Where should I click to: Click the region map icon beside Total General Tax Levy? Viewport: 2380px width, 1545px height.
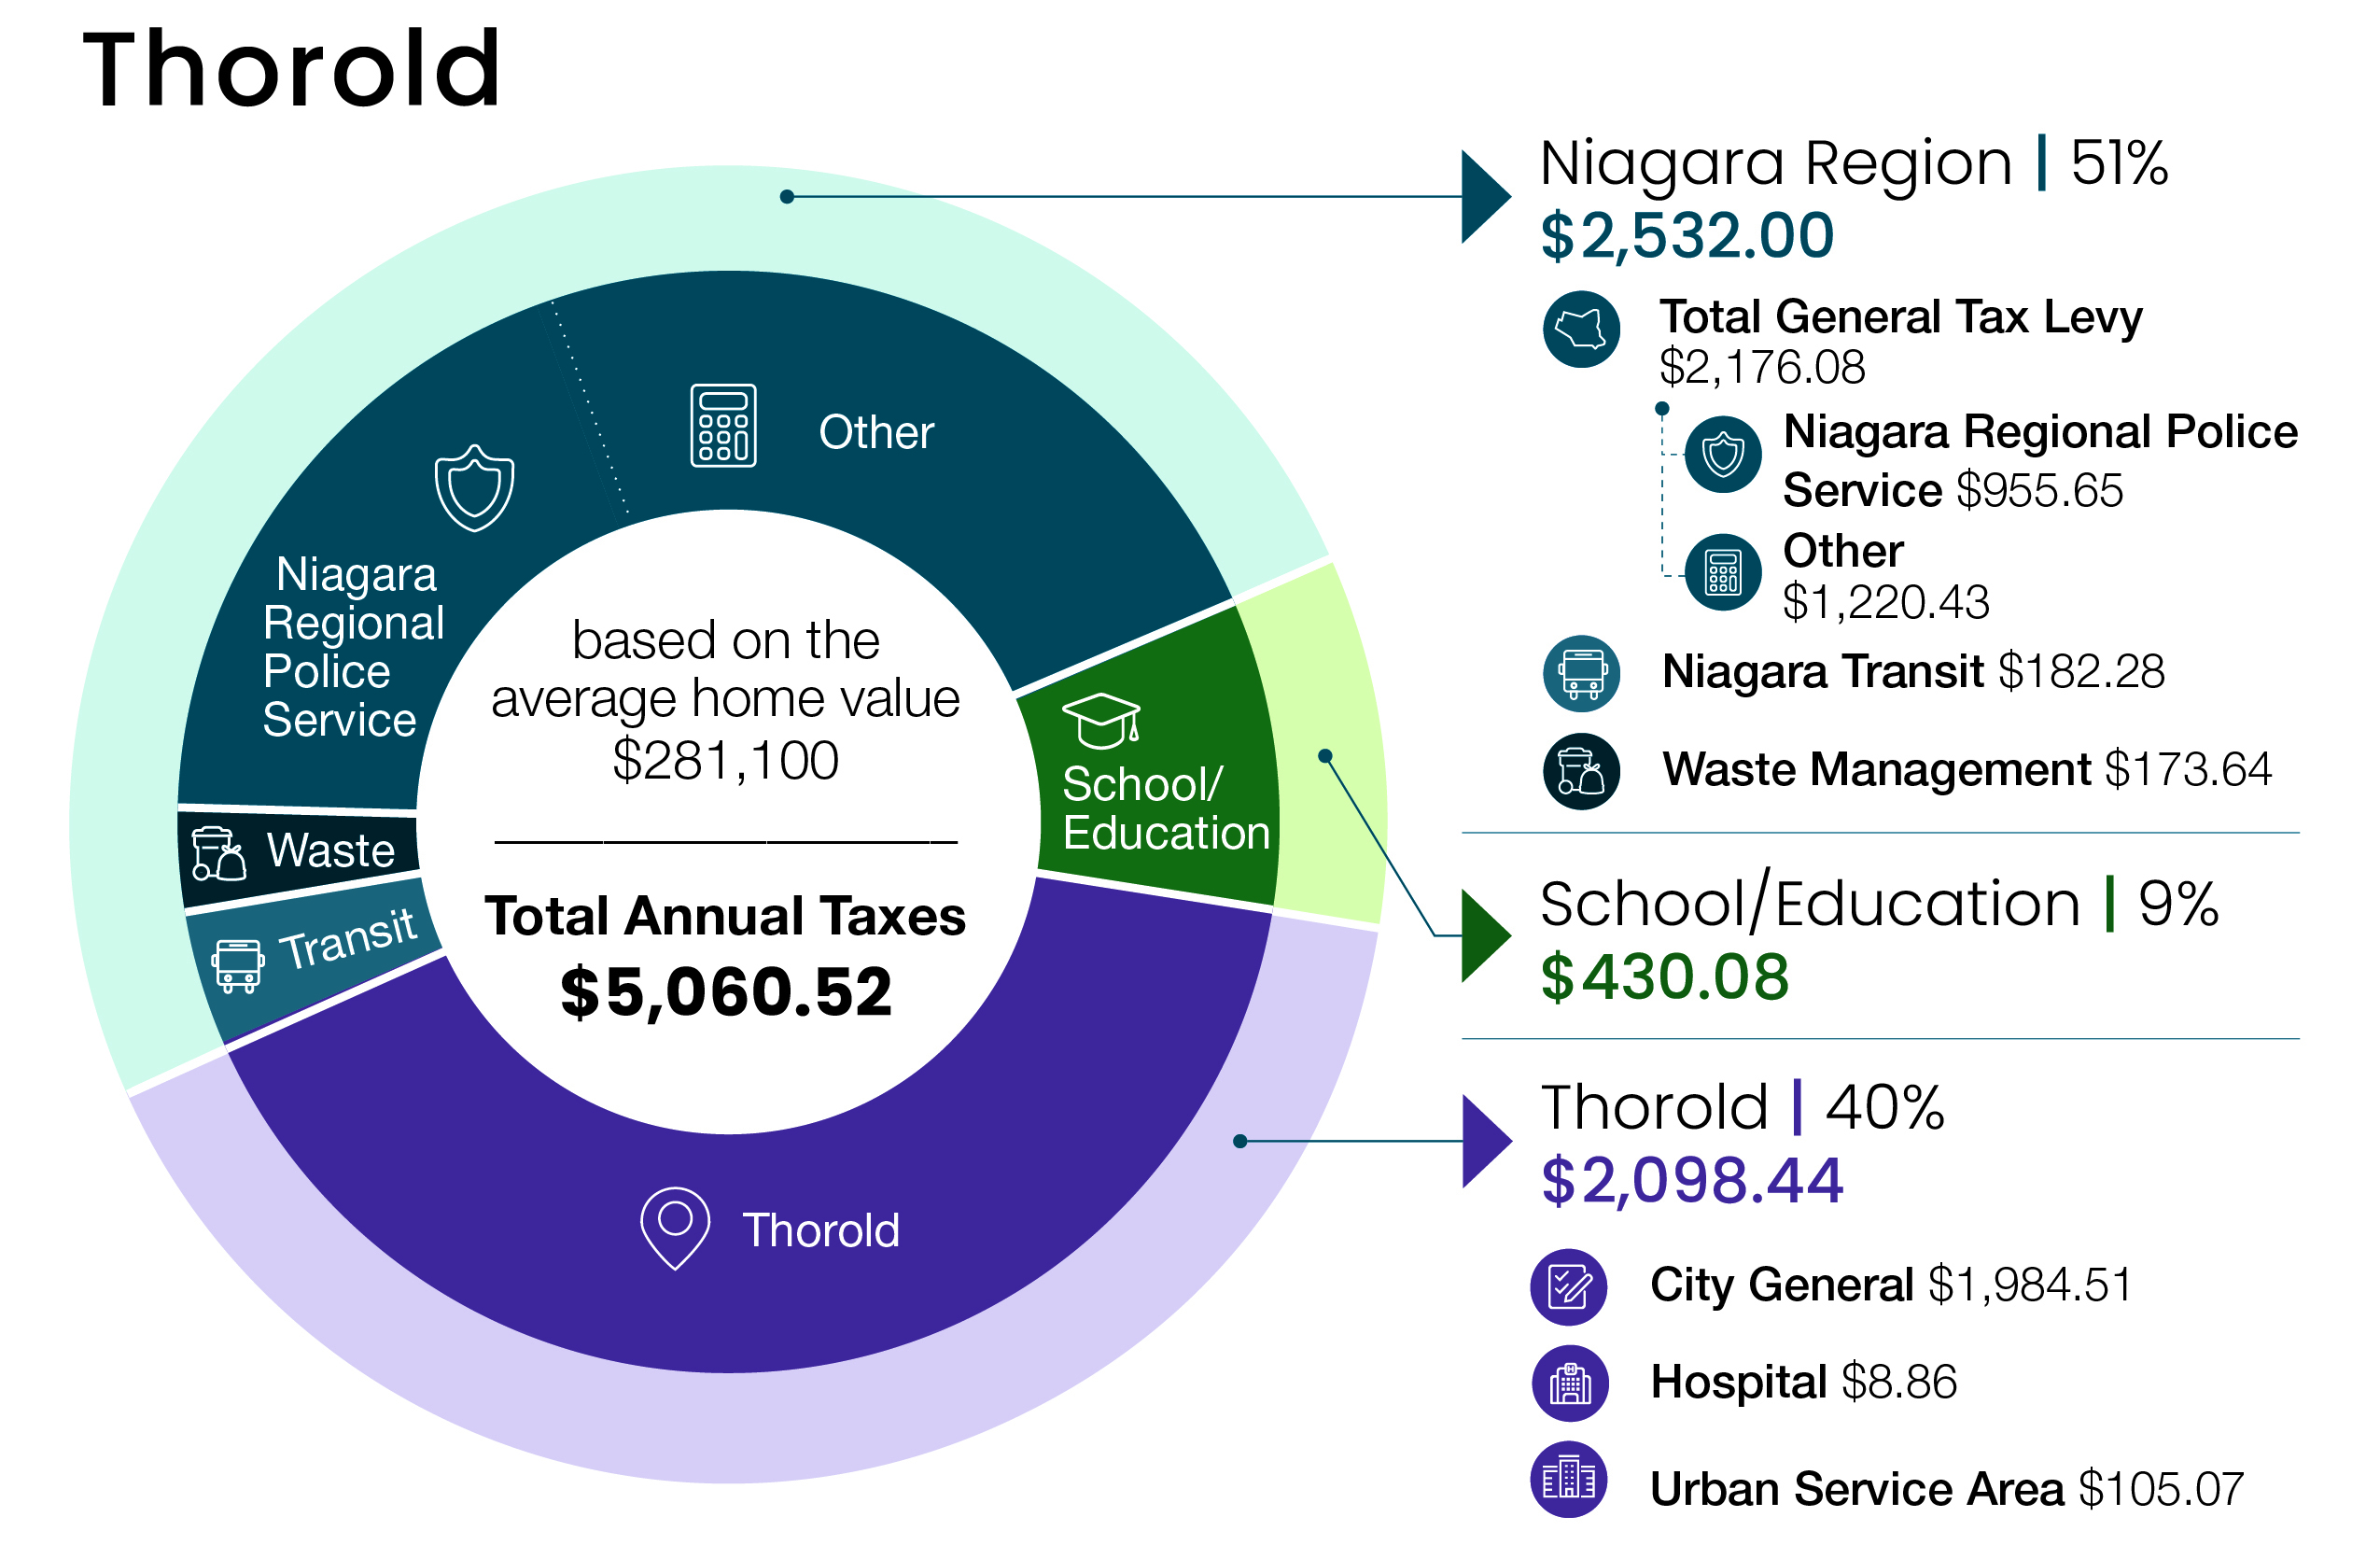pos(1581,329)
